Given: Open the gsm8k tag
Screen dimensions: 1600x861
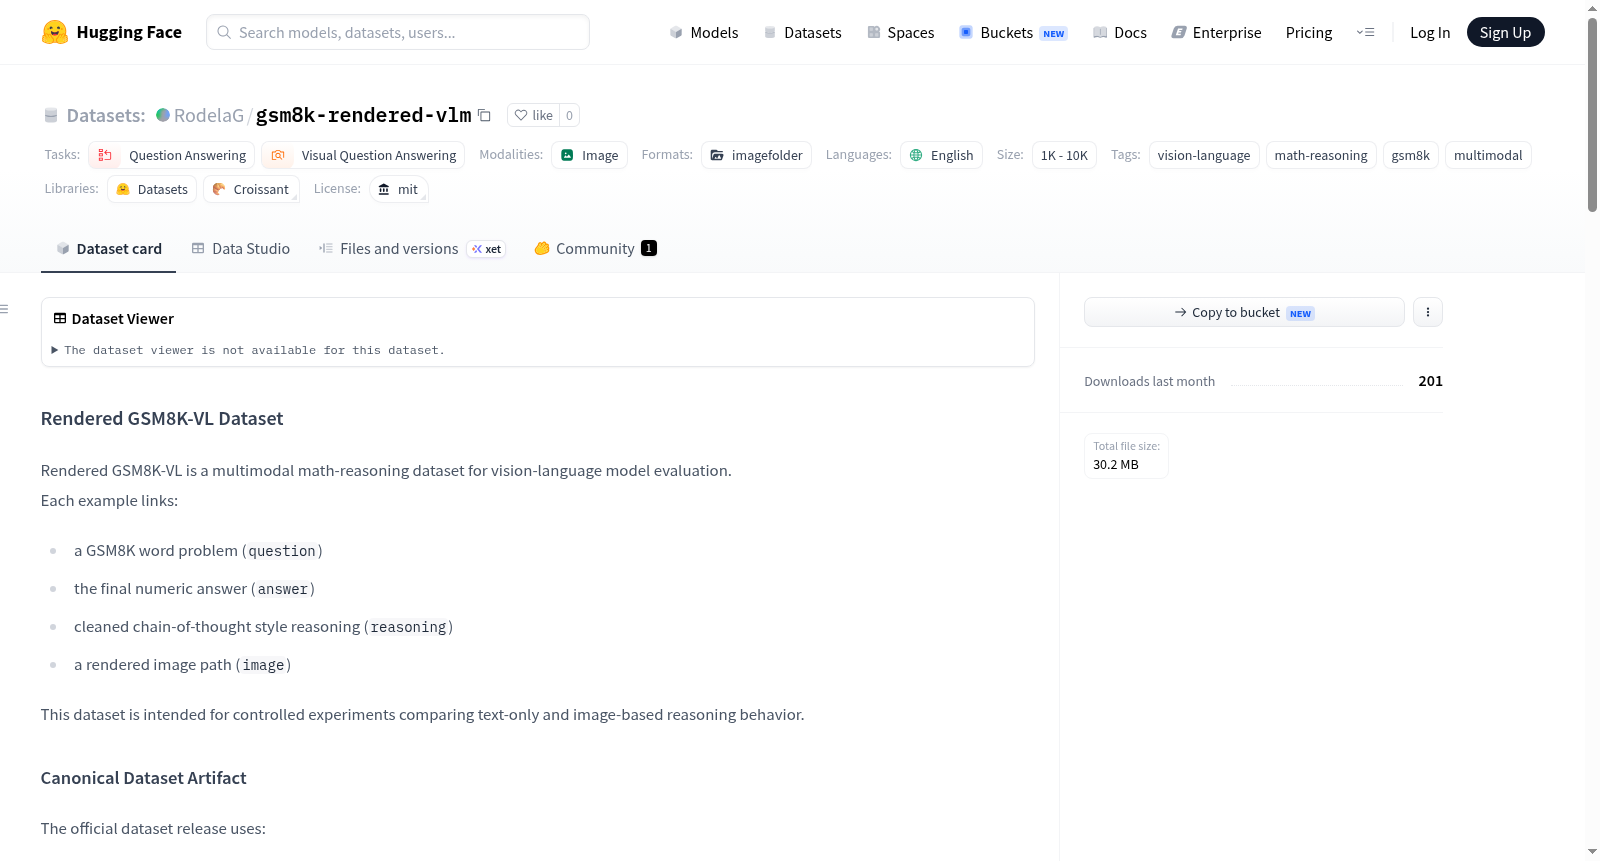Looking at the screenshot, I should 1411,155.
